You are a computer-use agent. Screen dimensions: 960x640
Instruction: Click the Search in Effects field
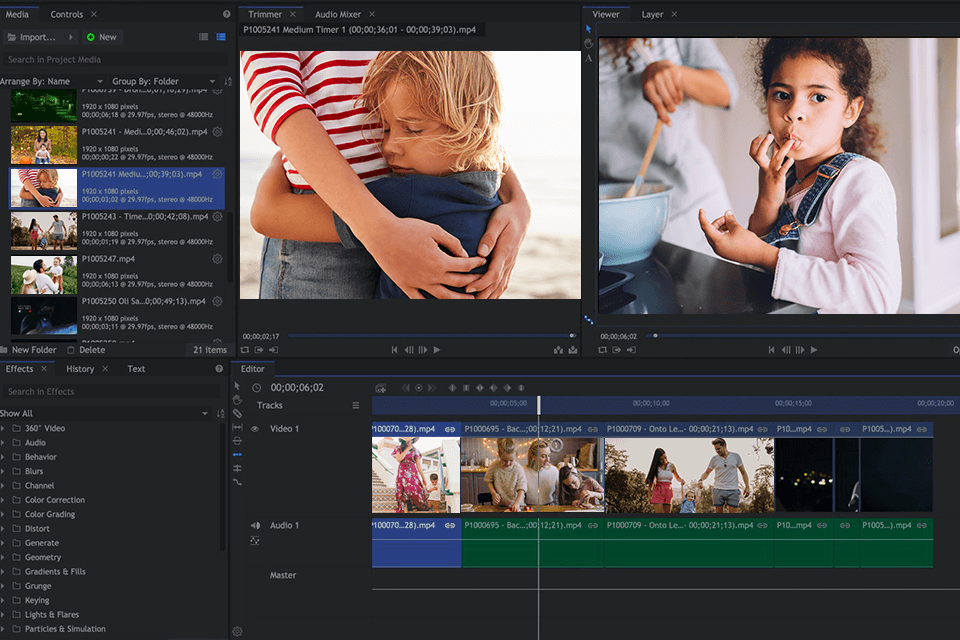click(110, 392)
